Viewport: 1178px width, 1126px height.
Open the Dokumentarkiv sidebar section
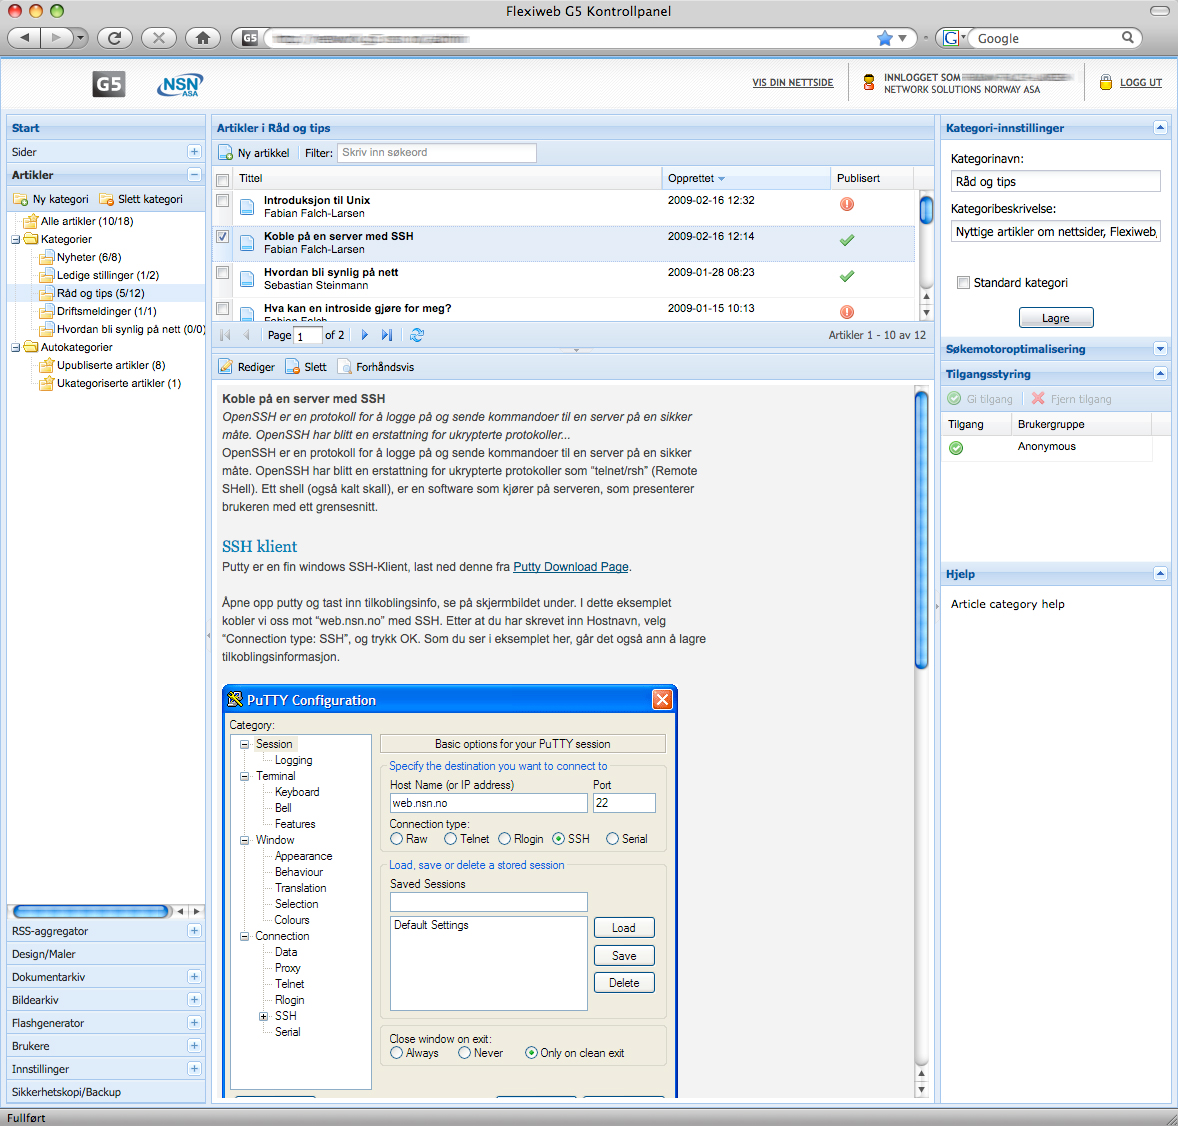coord(194,977)
